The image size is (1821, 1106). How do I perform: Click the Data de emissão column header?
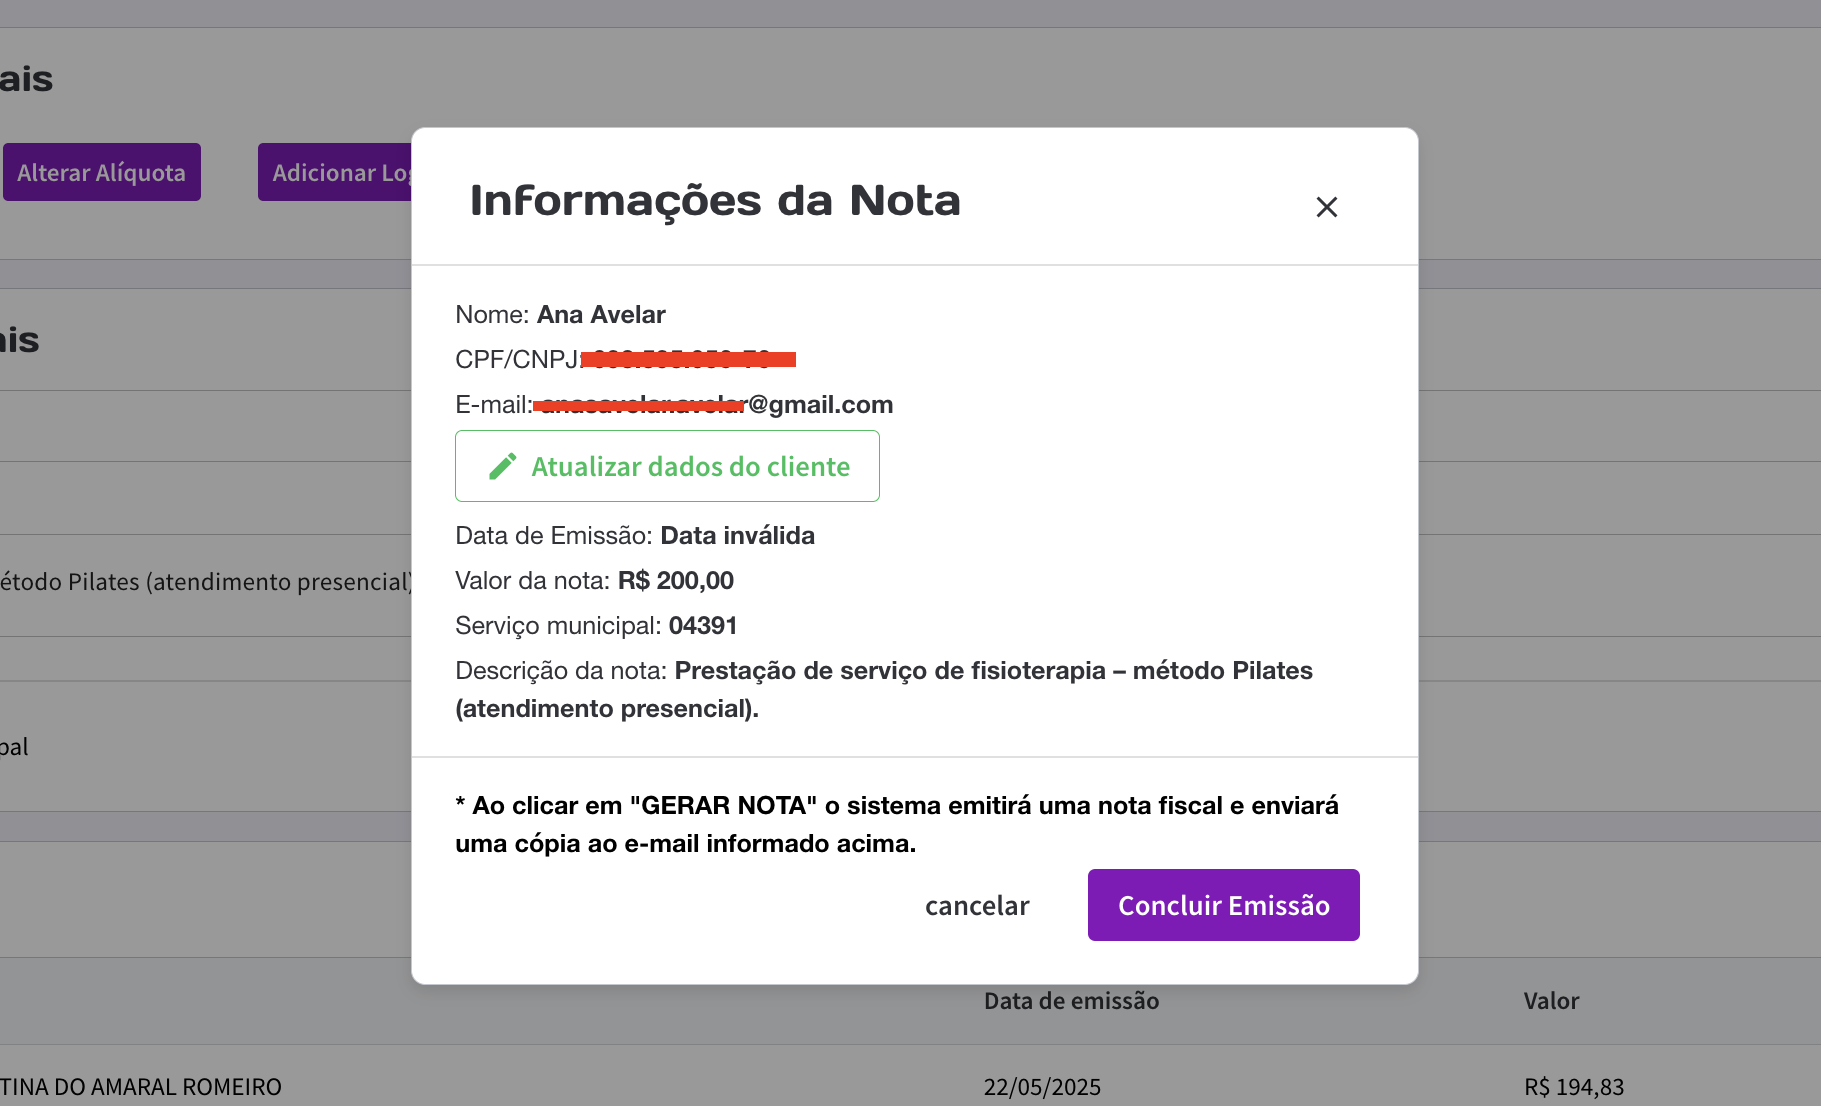tap(1071, 1001)
